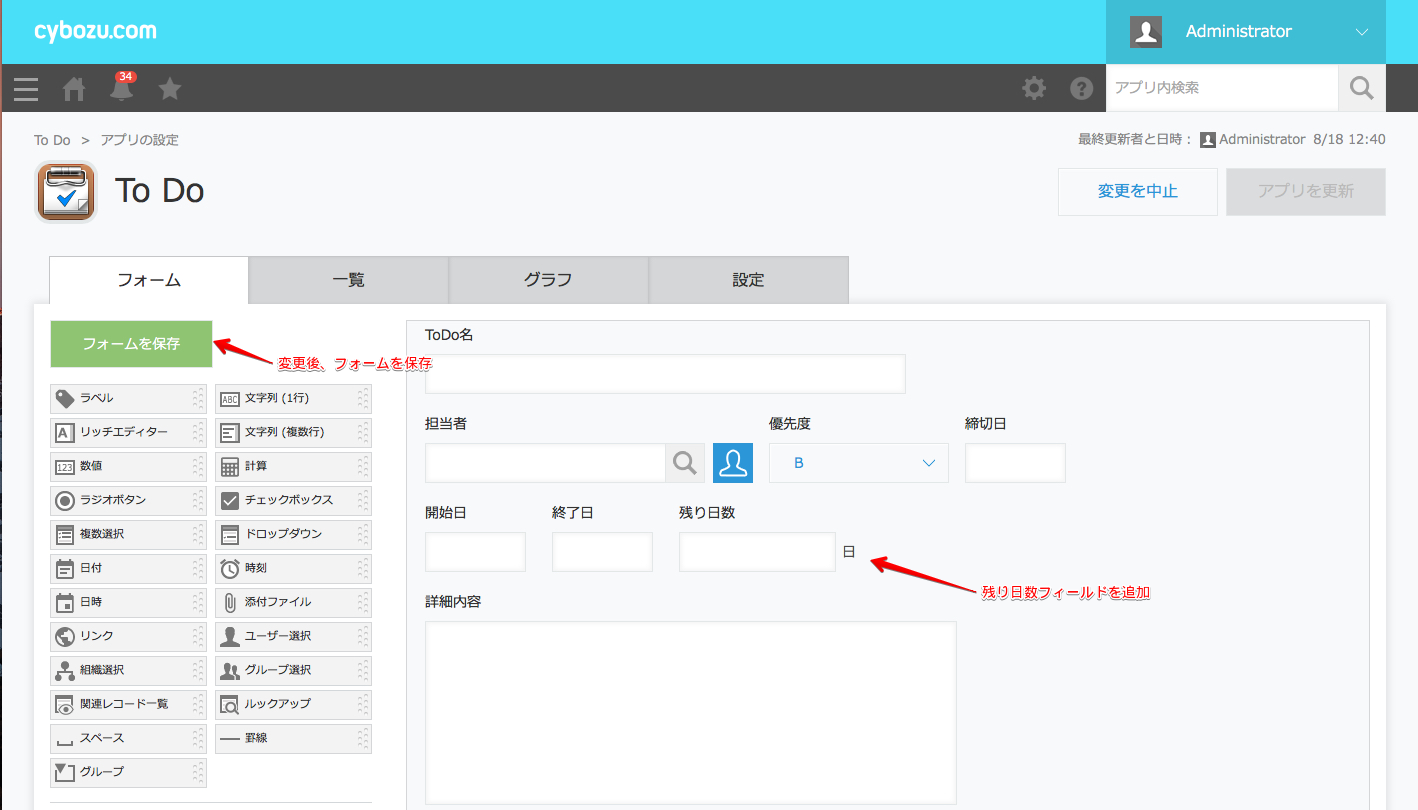Click inside the ToDo名 input field
The height and width of the screenshot is (810, 1418).
[664, 373]
